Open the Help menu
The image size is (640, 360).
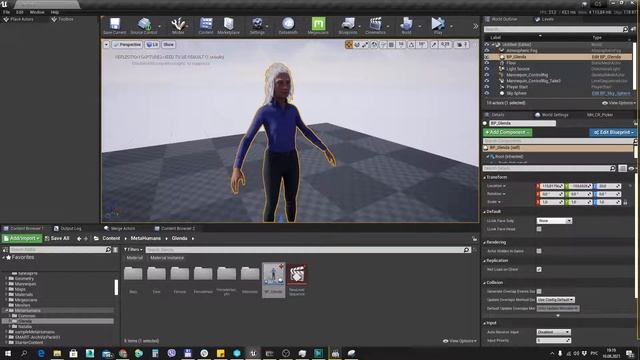[55, 12]
